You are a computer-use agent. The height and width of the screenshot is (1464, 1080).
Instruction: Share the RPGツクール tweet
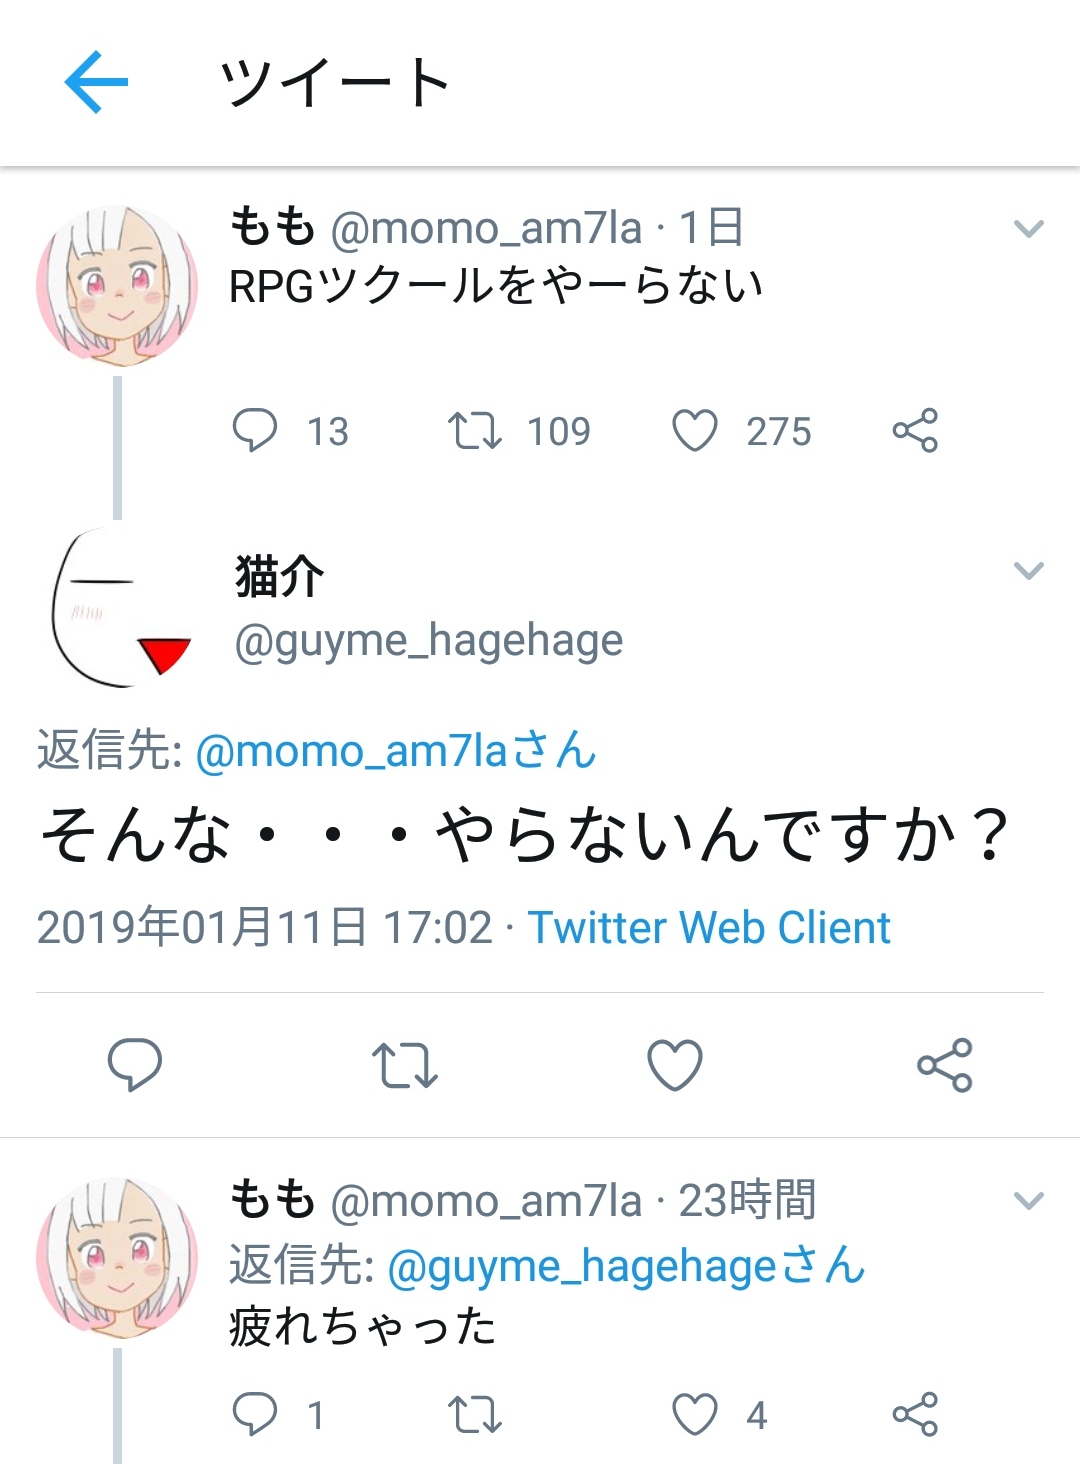(915, 431)
